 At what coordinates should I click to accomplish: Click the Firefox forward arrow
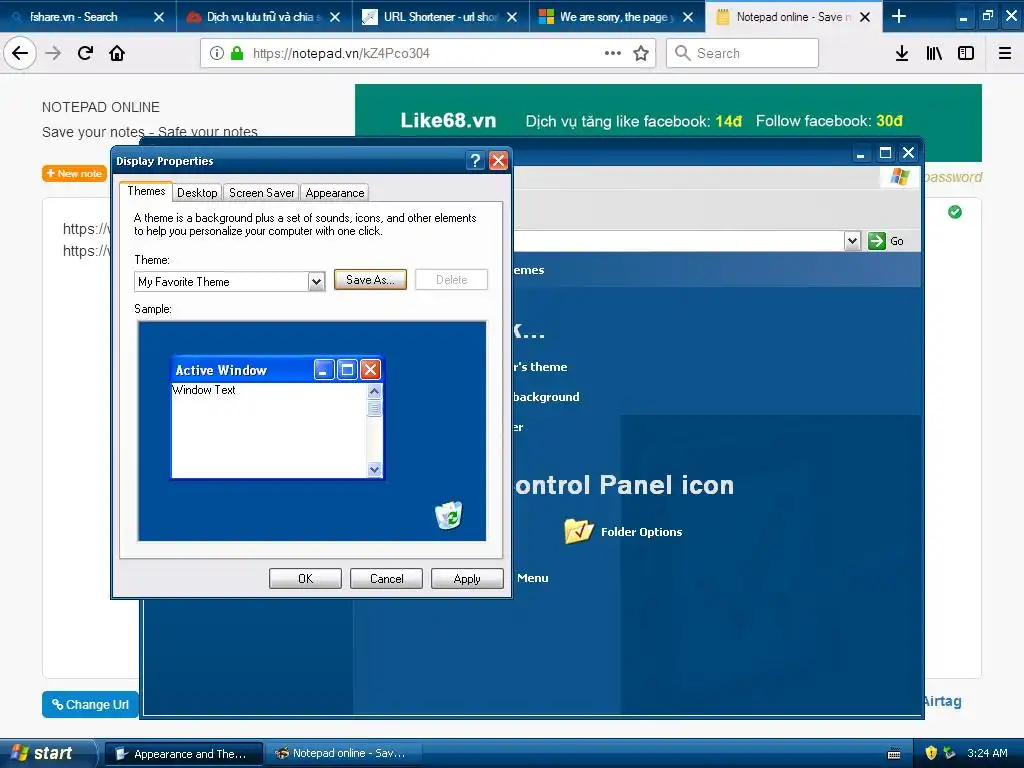tap(53, 53)
